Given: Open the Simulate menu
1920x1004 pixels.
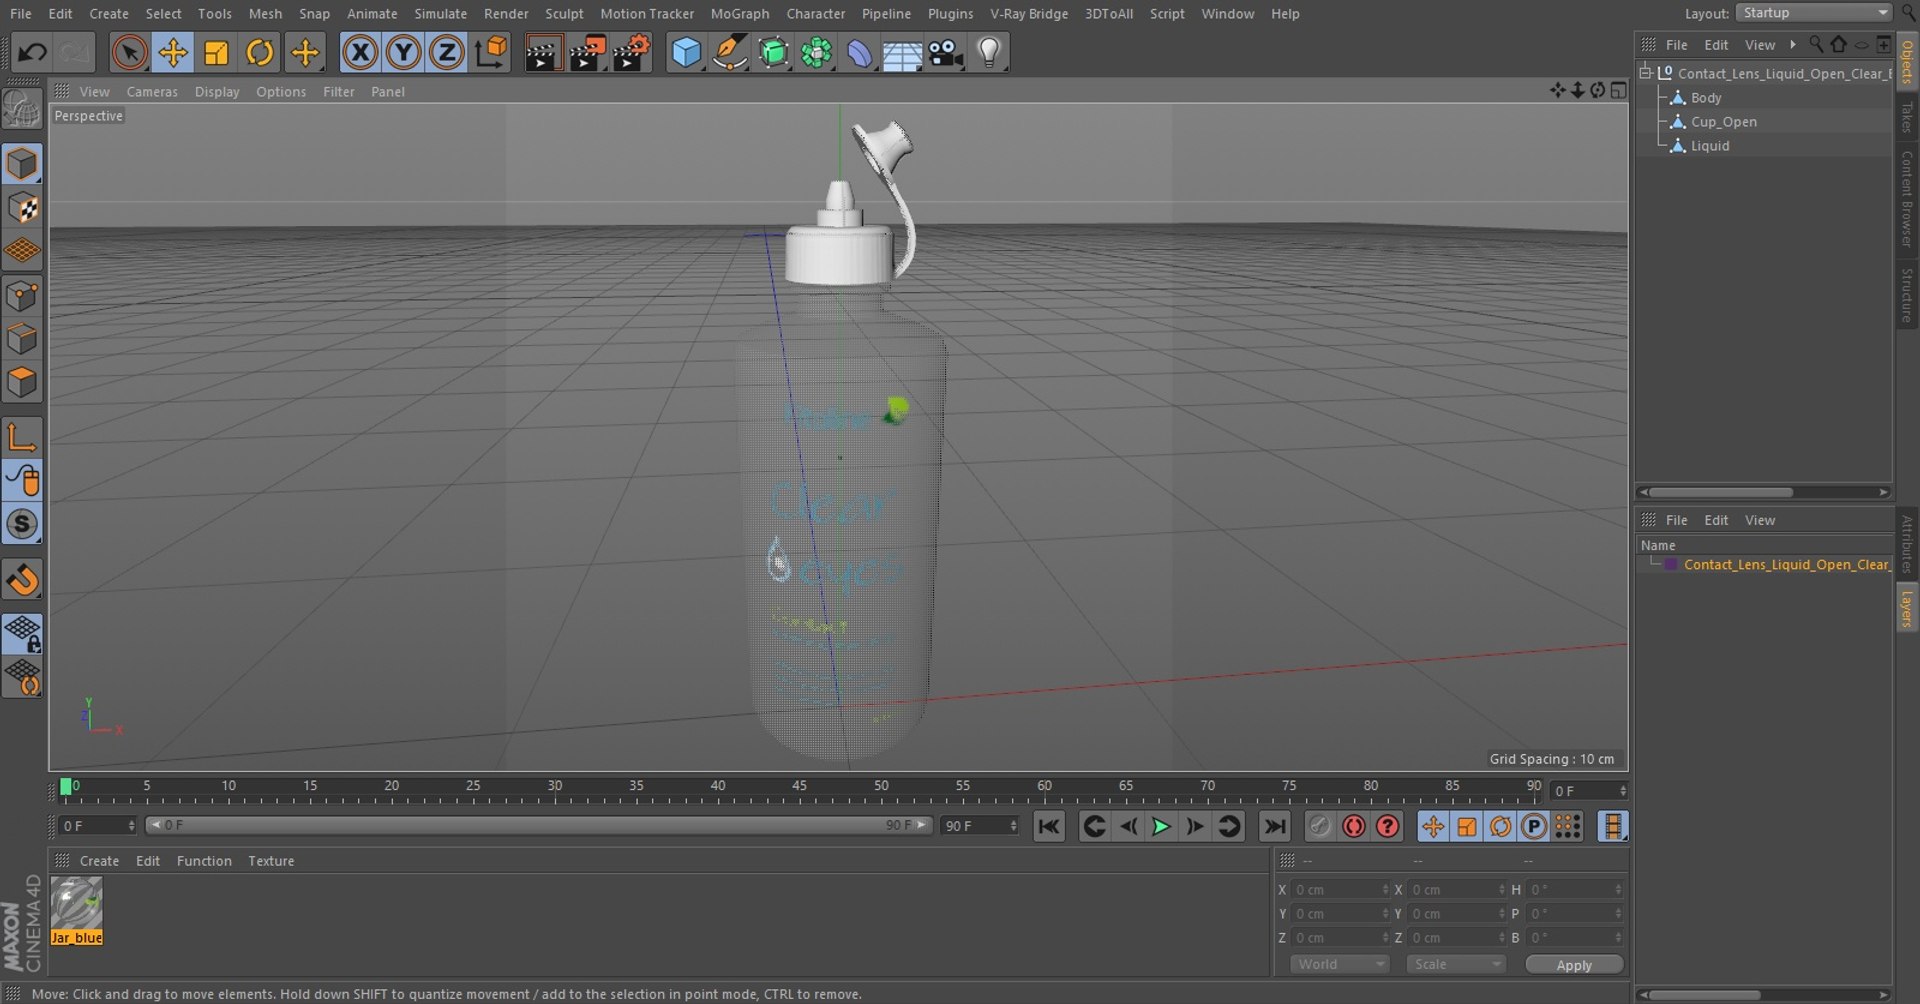Looking at the screenshot, I should (x=441, y=14).
